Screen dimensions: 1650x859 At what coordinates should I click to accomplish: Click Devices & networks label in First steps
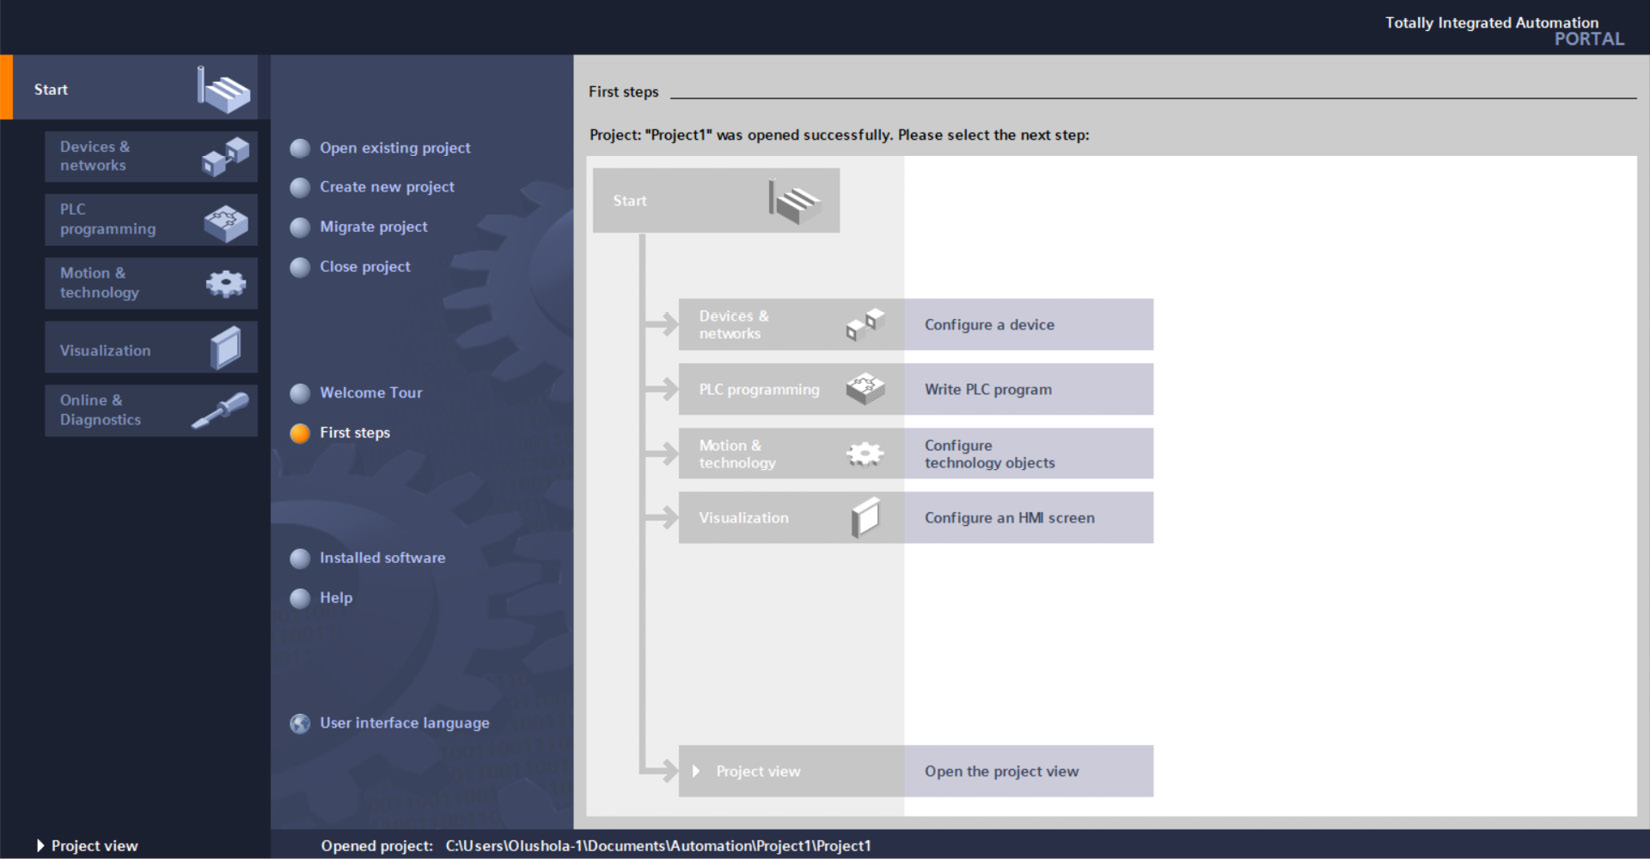pyautogui.click(x=734, y=324)
